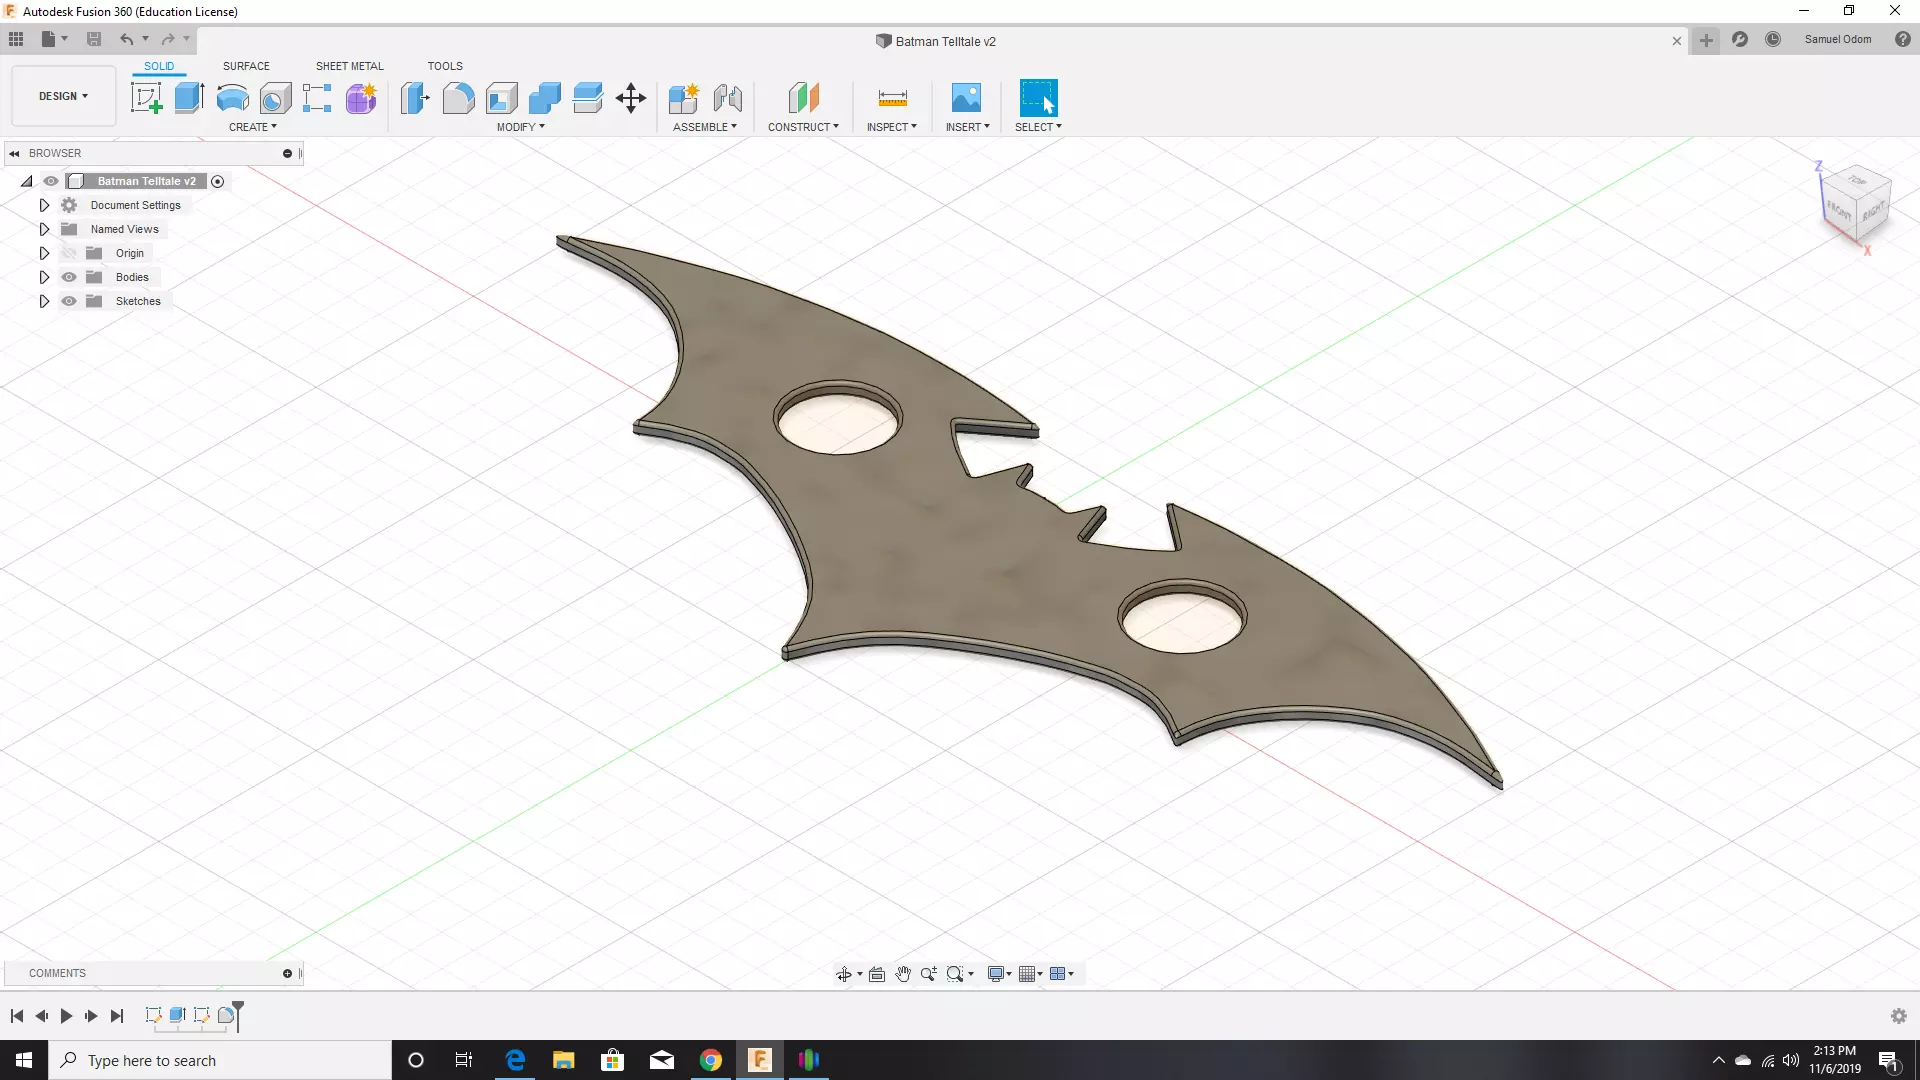Activate the Batman Telltale v2 radio button

(x=217, y=181)
